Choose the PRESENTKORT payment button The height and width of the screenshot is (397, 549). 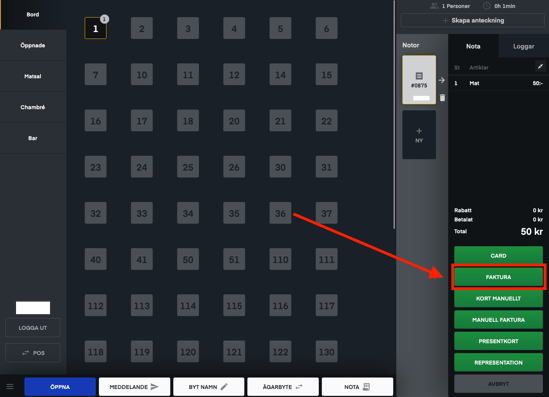498,341
